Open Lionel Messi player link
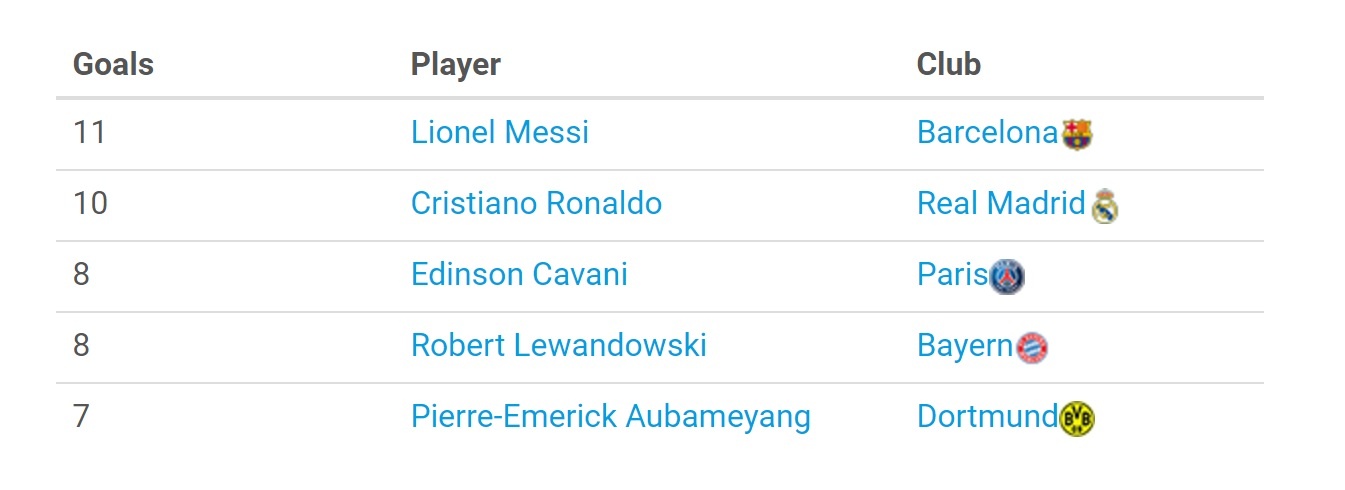The image size is (1345, 490). pyautogui.click(x=500, y=132)
